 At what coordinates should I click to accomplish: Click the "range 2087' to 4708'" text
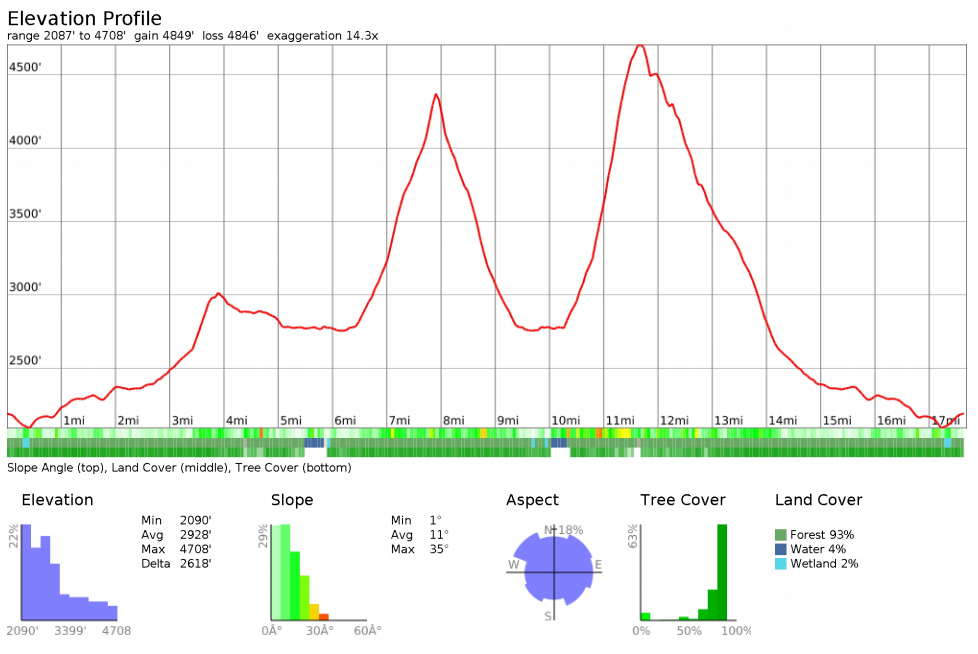pos(66,36)
